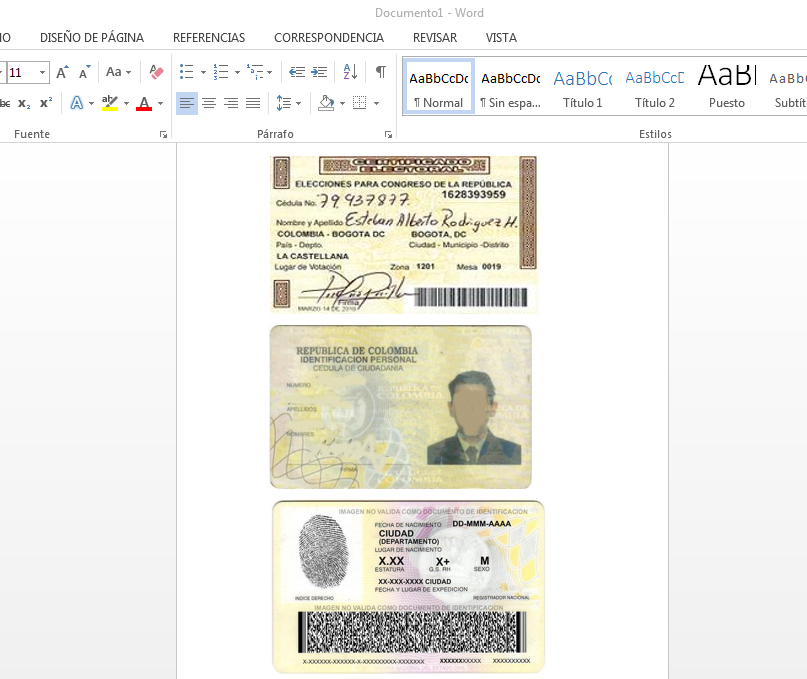
Task: Open the font size dropdown
Action: [x=43, y=73]
